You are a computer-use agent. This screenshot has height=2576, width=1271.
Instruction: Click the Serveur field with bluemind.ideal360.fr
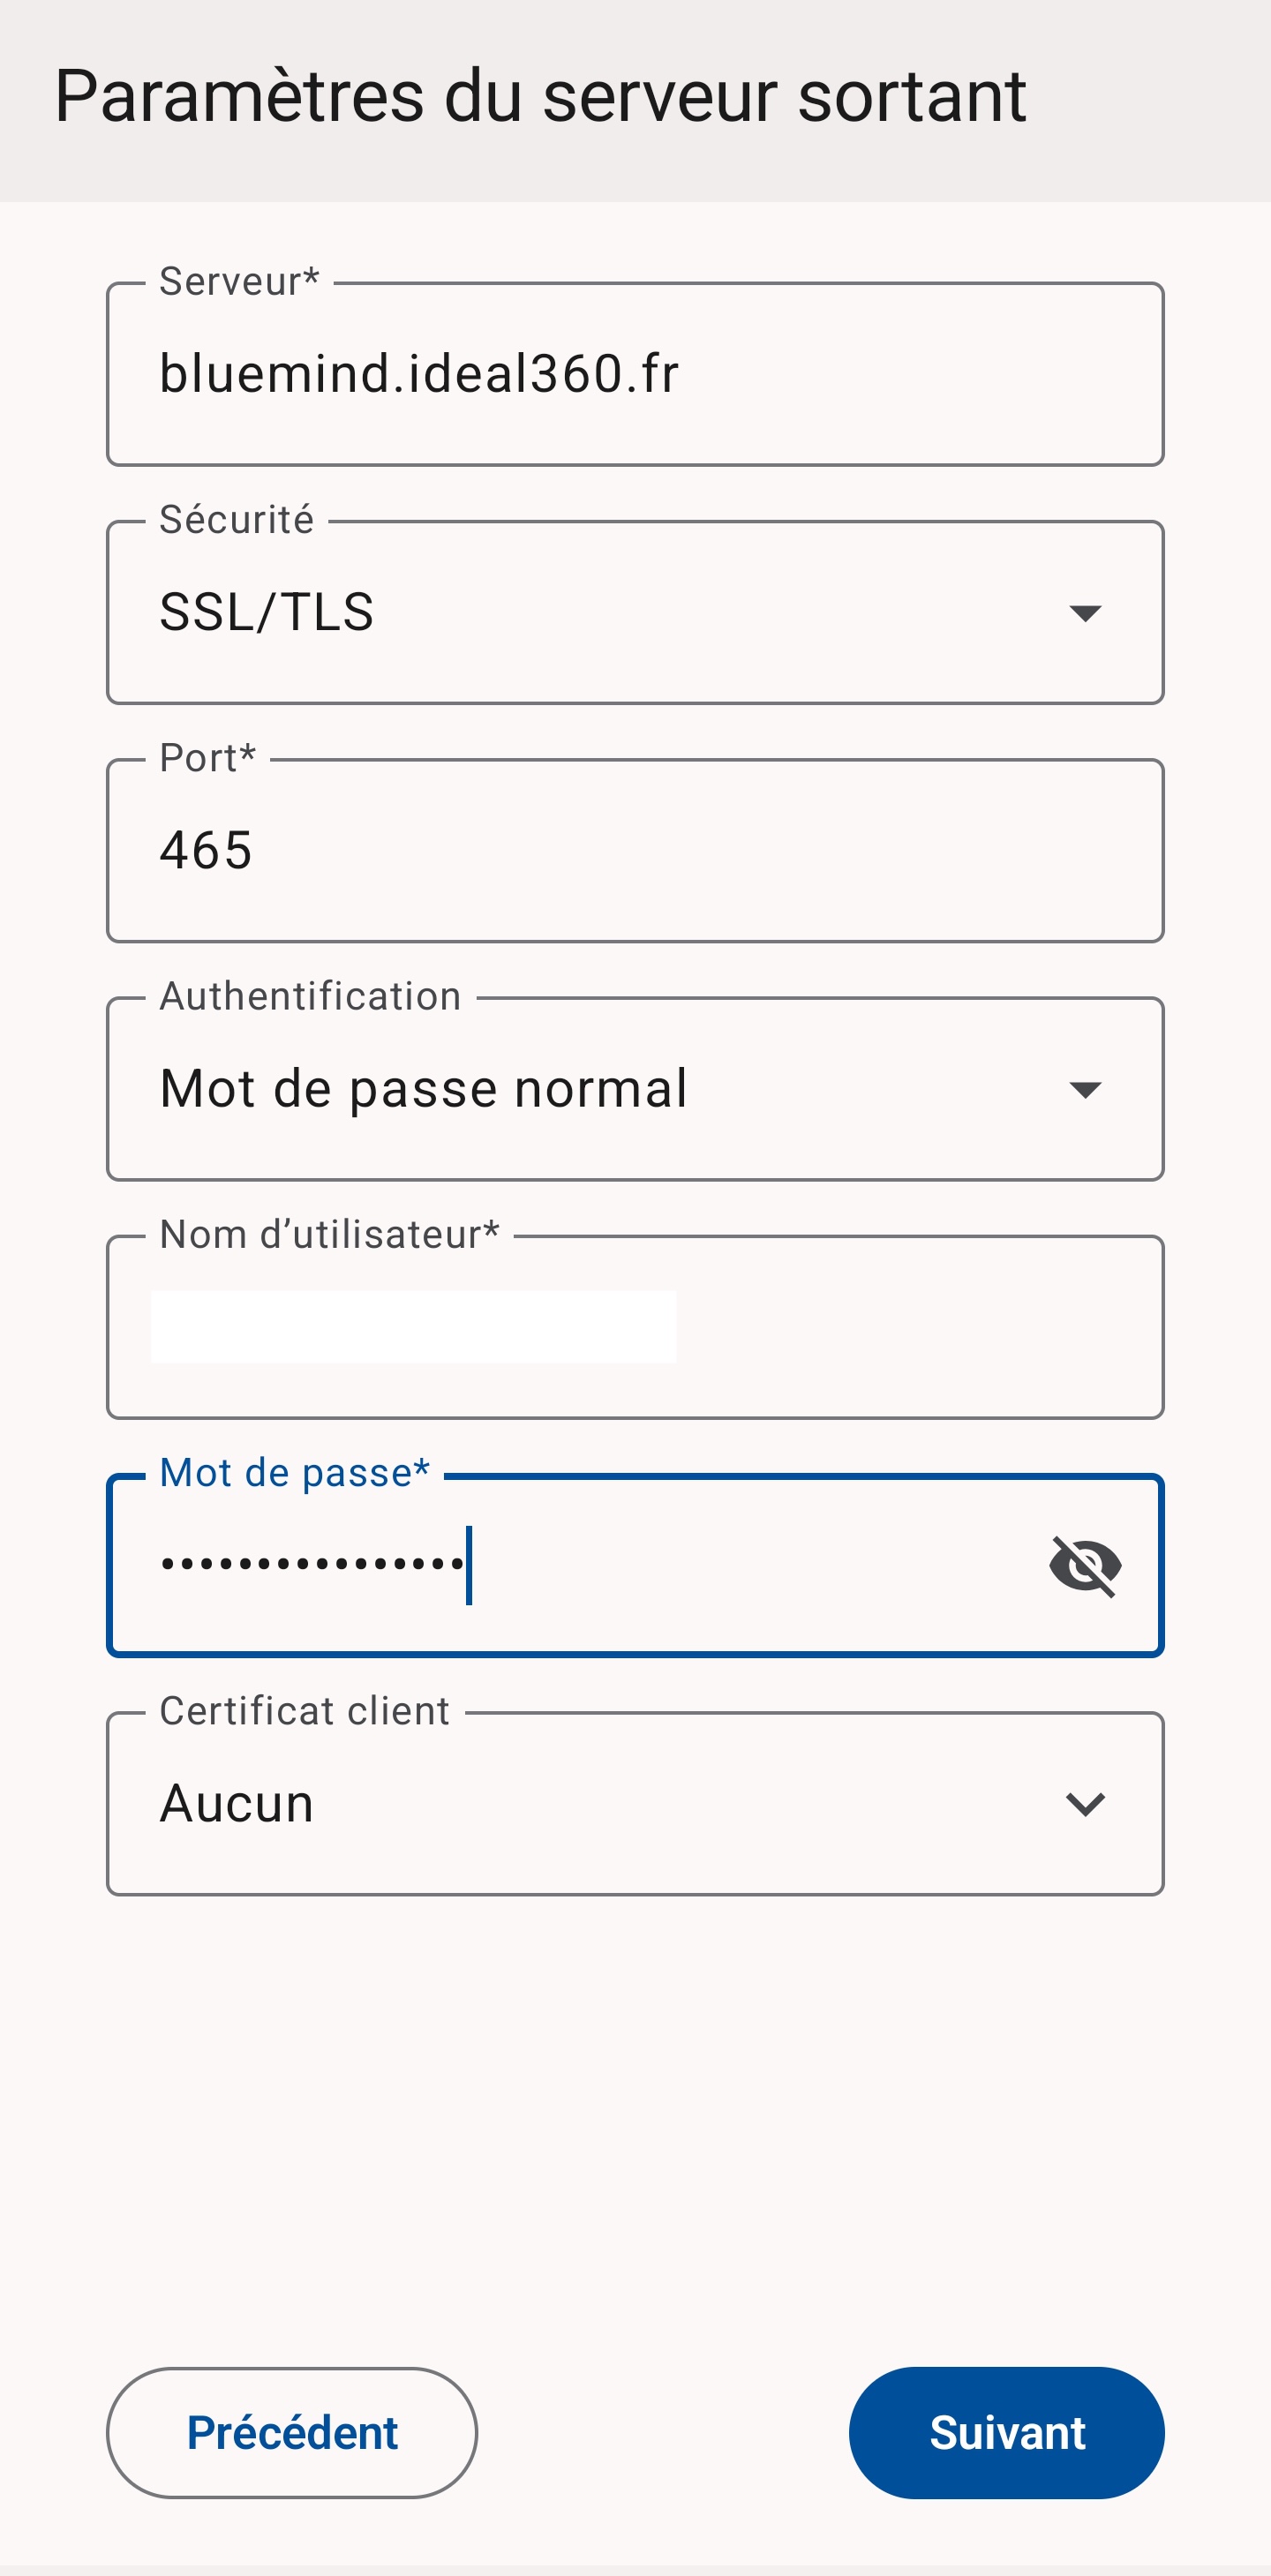(x=634, y=375)
